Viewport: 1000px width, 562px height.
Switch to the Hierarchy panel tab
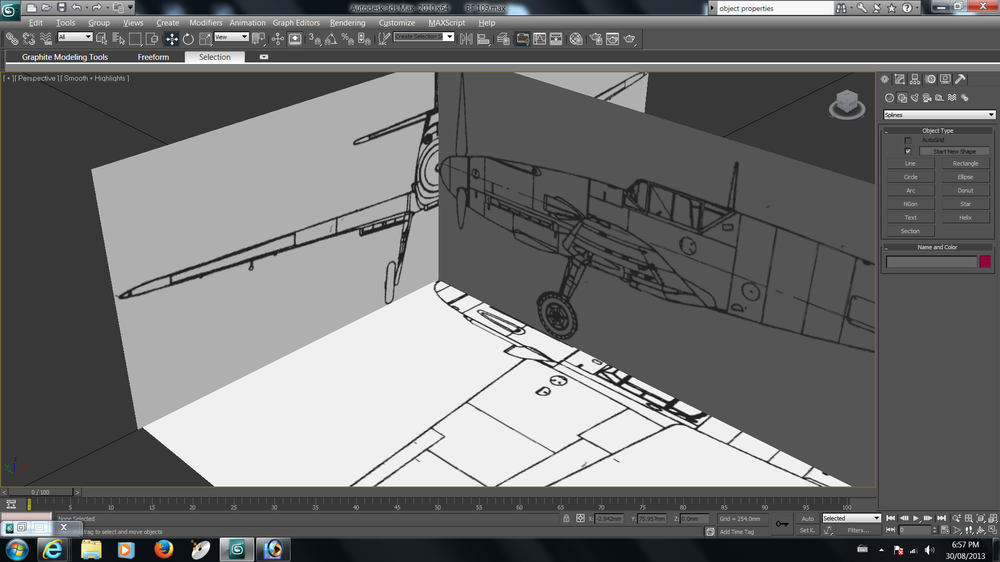(915, 79)
